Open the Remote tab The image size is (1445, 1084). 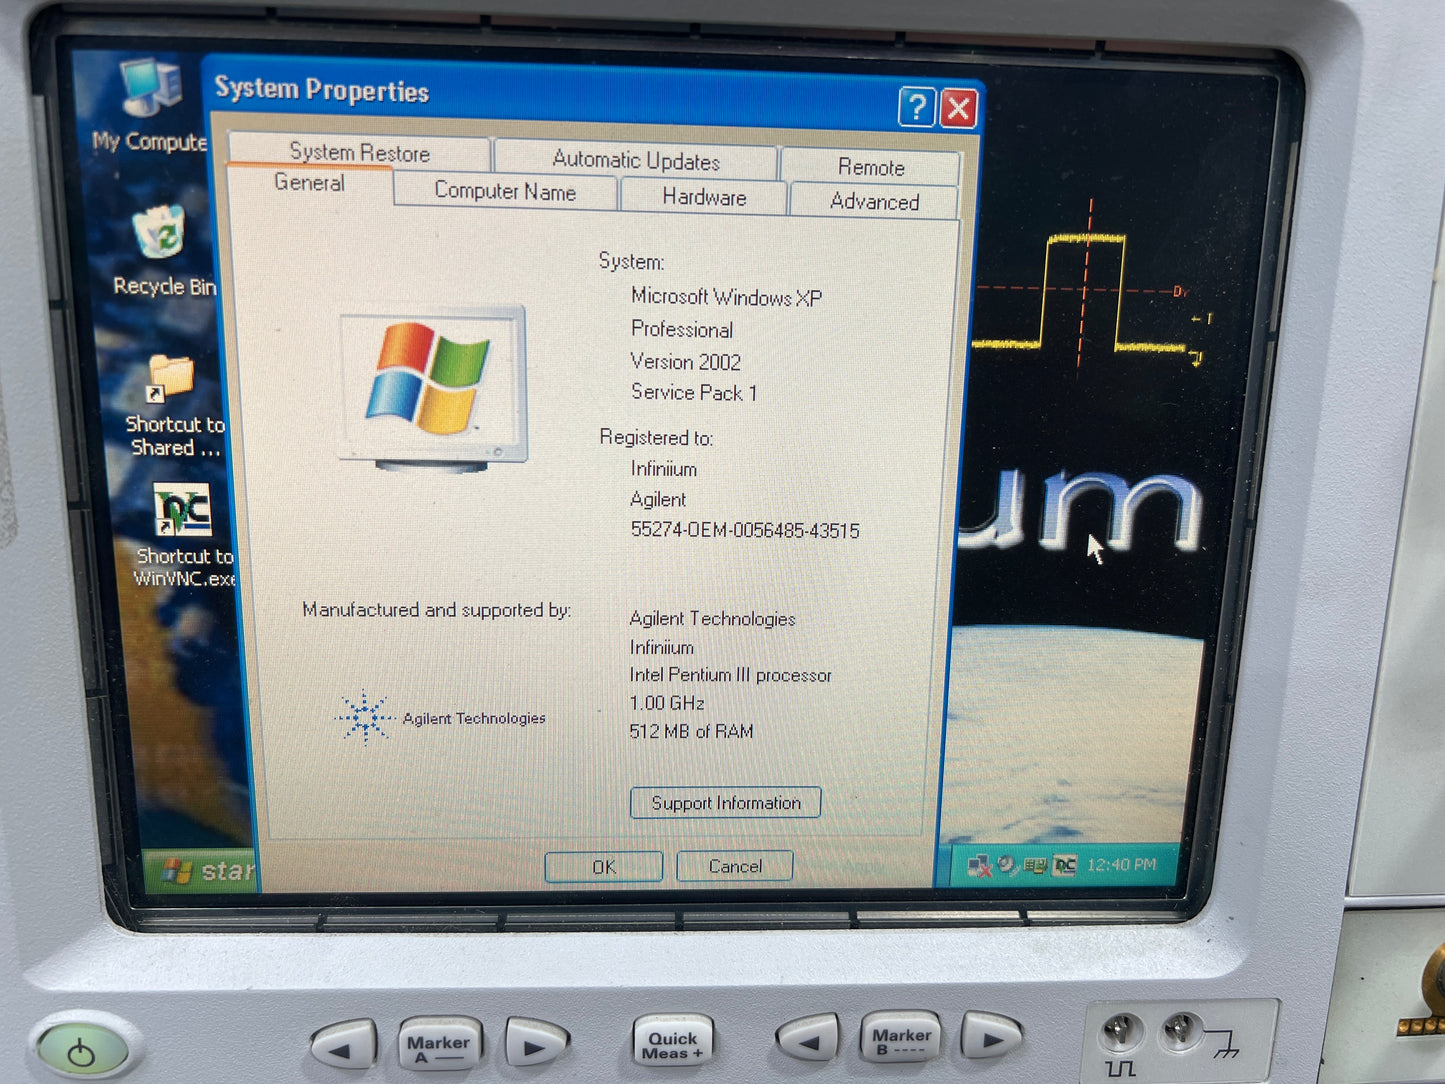870,167
